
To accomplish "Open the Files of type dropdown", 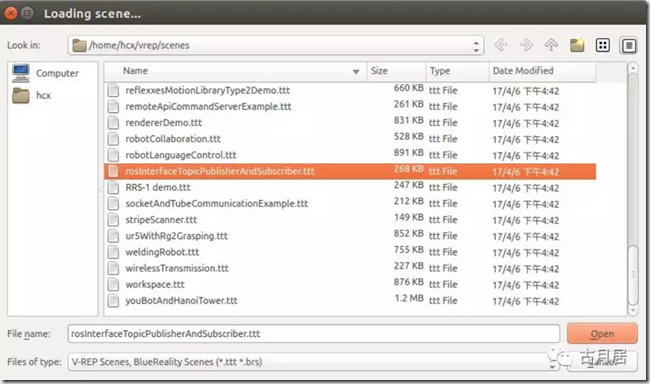I will pyautogui.click(x=309, y=362).
